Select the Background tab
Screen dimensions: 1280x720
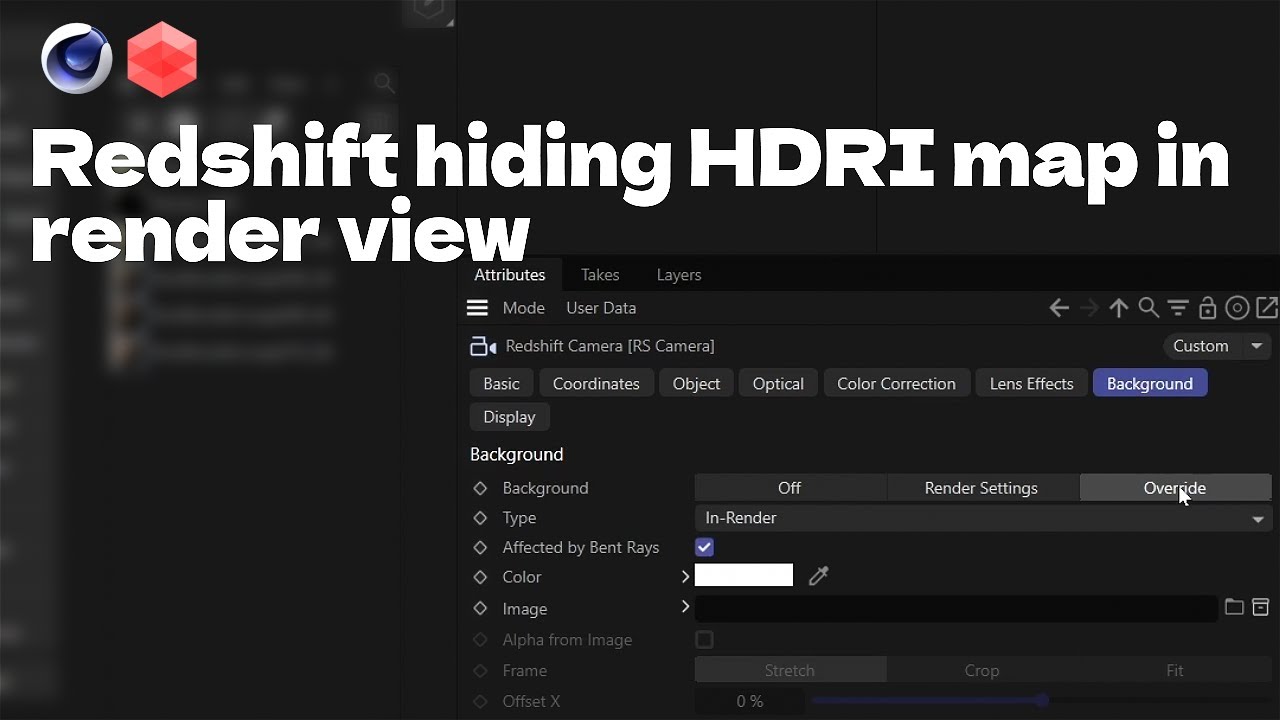[1150, 384]
